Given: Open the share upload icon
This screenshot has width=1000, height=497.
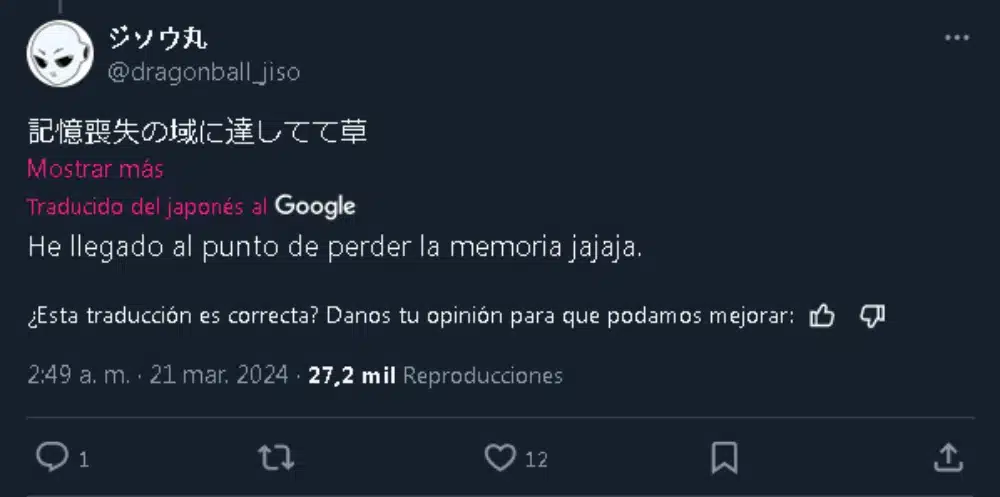Looking at the screenshot, I should pos(948,457).
